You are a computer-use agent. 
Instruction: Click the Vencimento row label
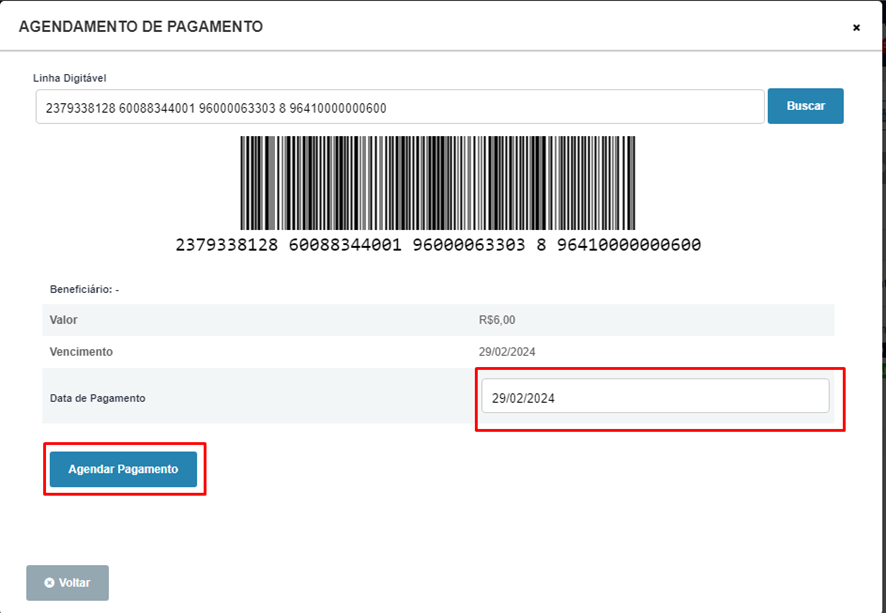[x=81, y=351]
